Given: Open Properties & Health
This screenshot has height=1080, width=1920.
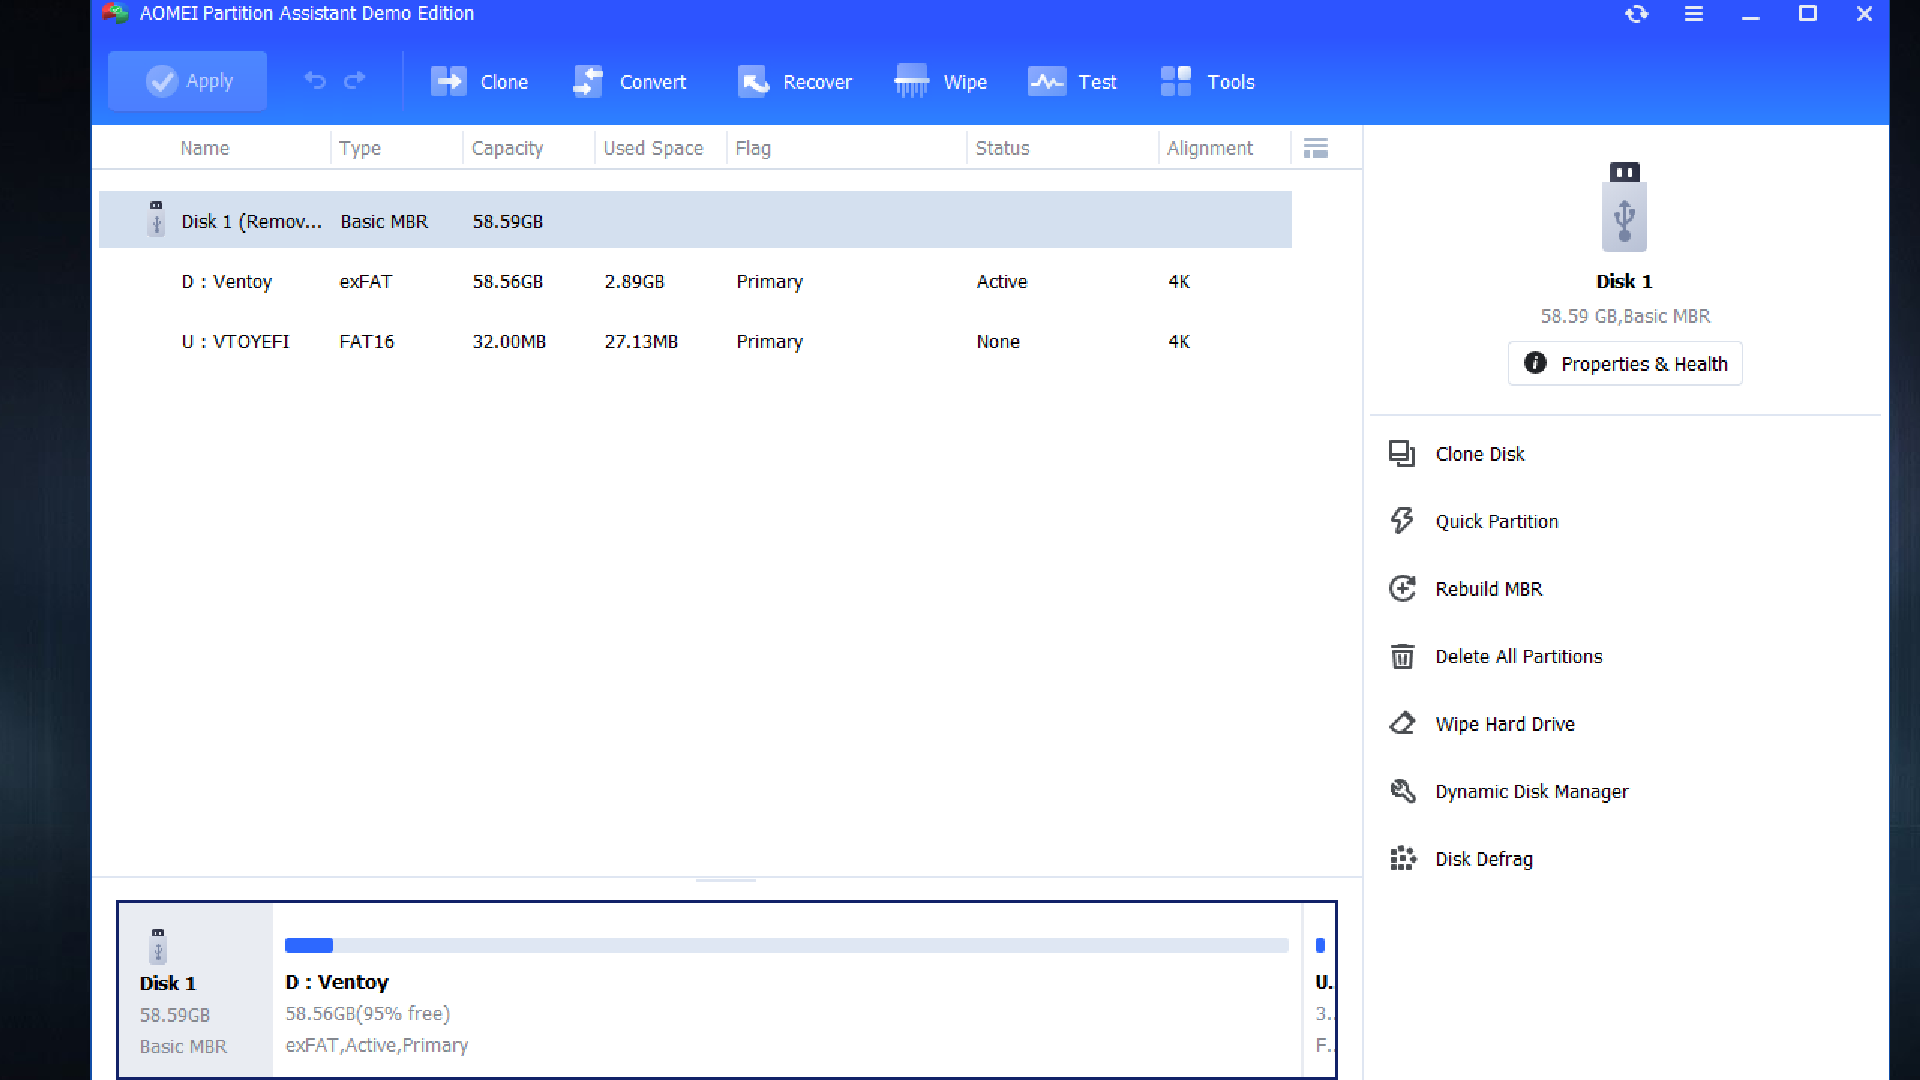Looking at the screenshot, I should pyautogui.click(x=1625, y=364).
